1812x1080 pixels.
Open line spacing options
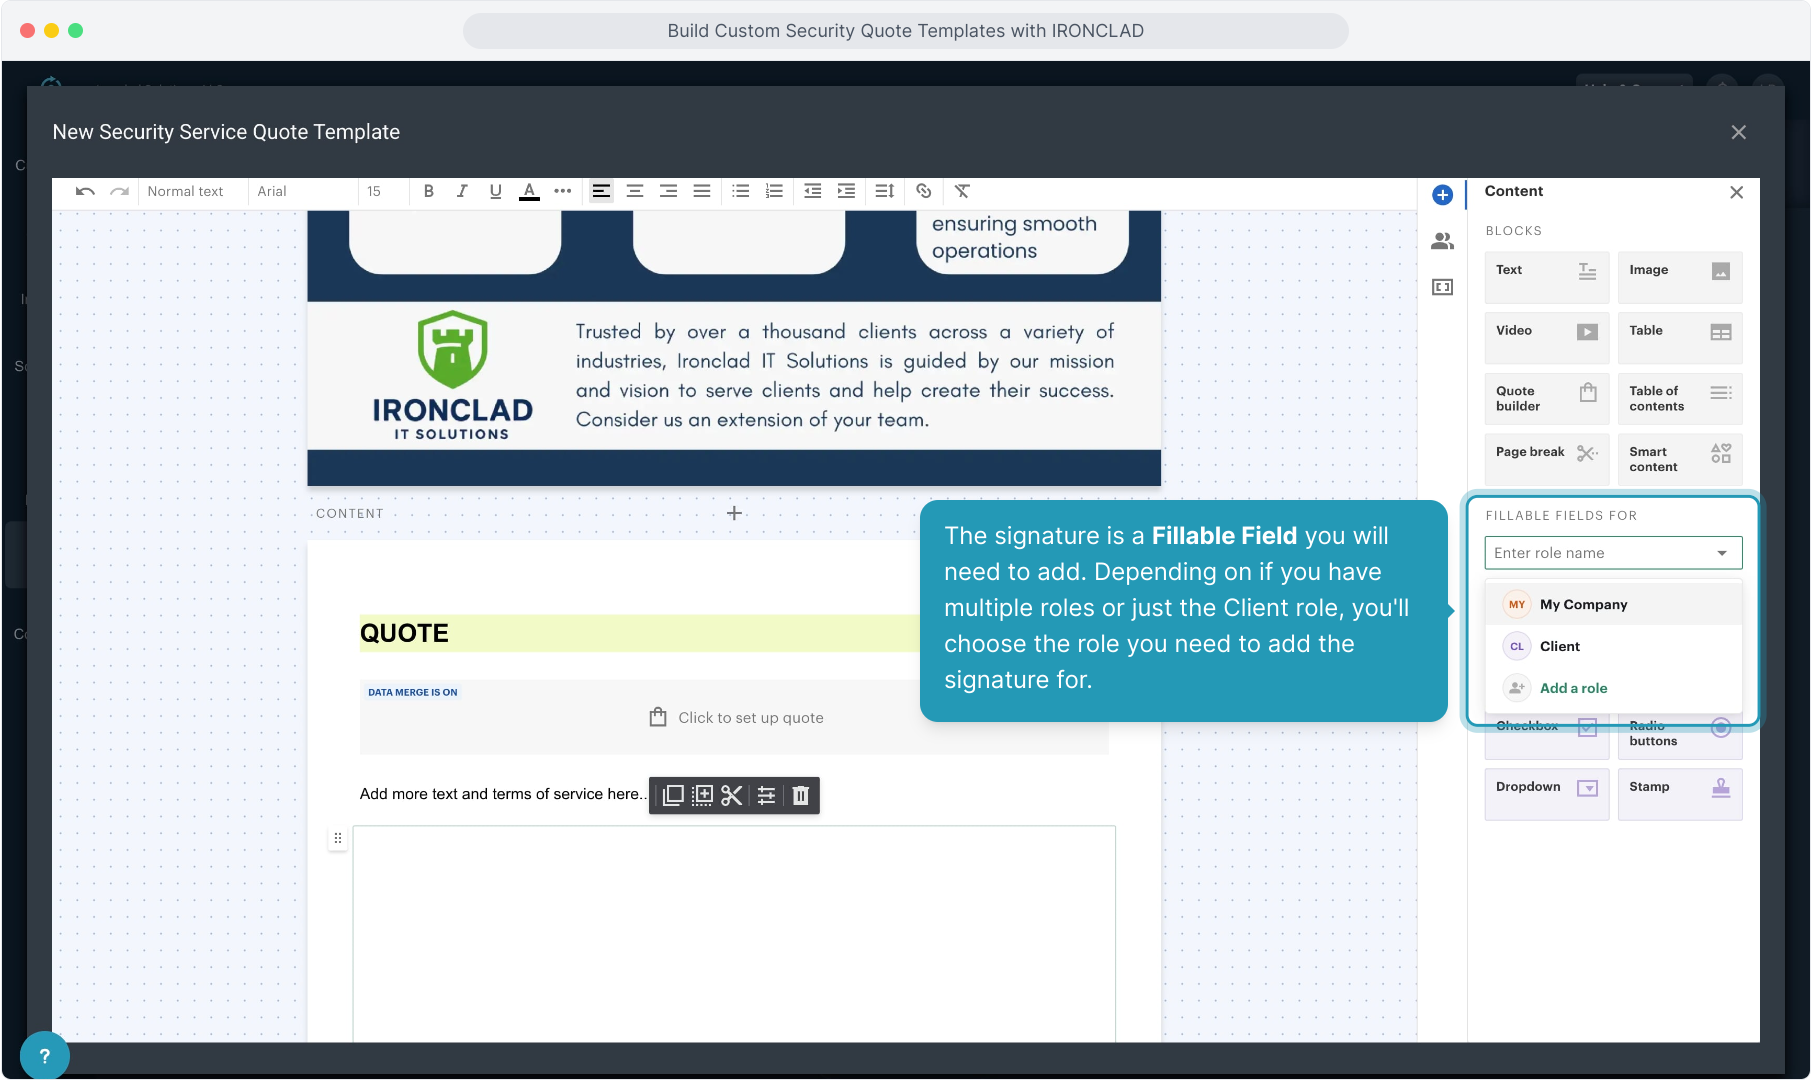884,191
